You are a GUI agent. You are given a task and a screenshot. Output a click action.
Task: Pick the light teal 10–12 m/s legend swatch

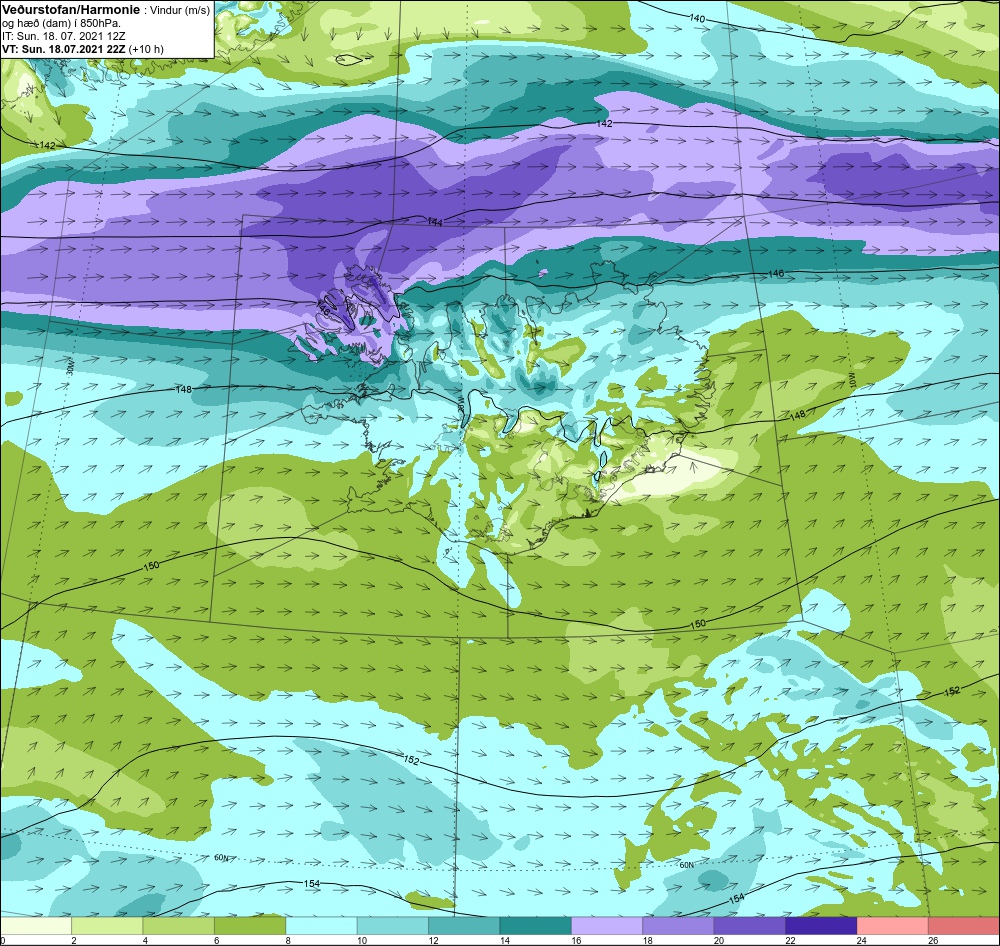tap(393, 925)
